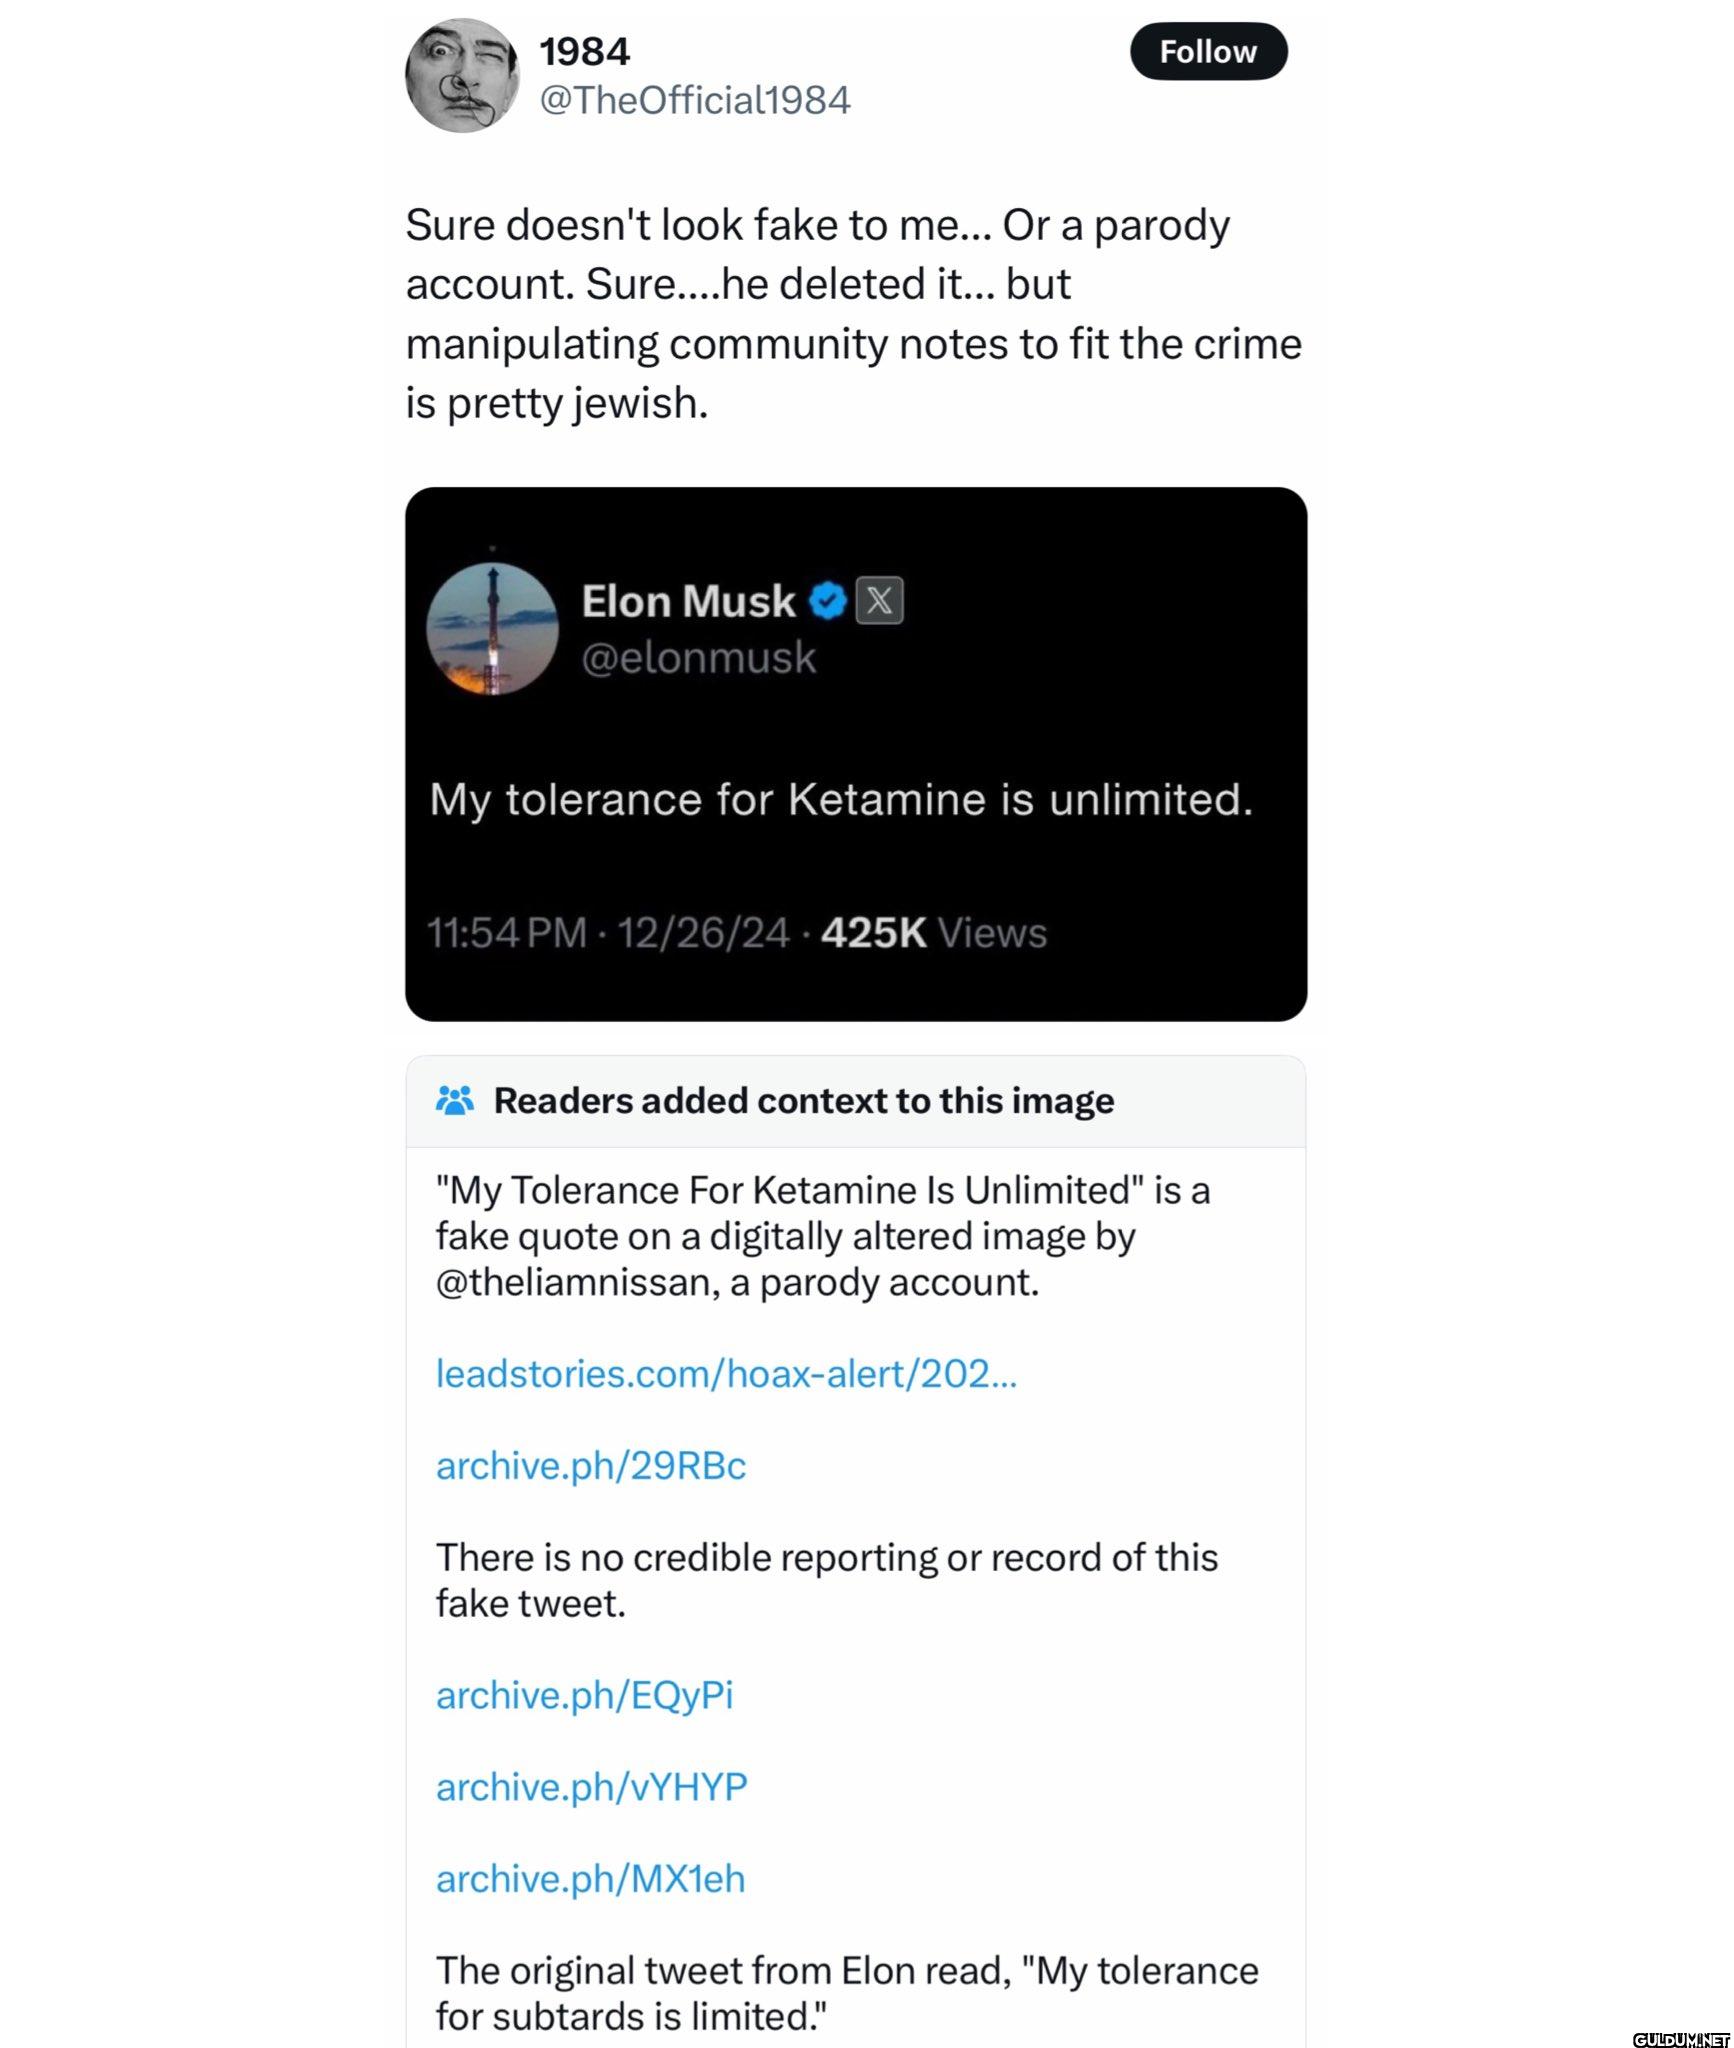Viewport: 1734px width, 2048px height.
Task: Open the archive.ph/MX1eh link
Action: coord(590,1879)
